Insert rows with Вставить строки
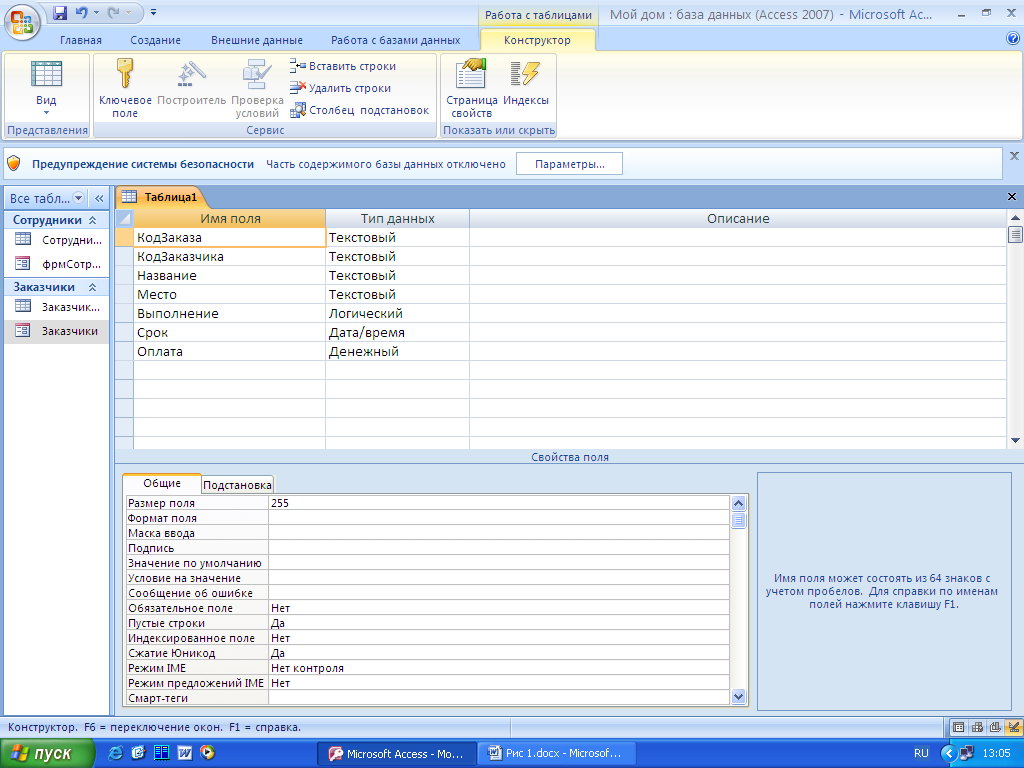Screen dimensions: 1024x768 pyautogui.click(x=343, y=66)
